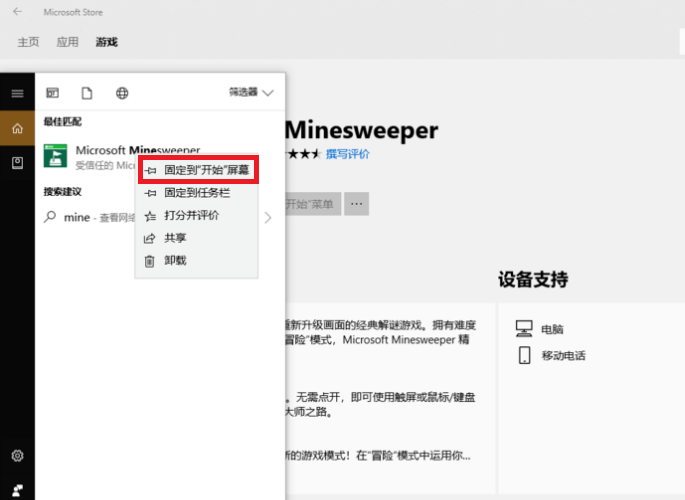Click the 撰写评价 link
Image resolution: width=685 pixels, height=500 pixels.
pos(347,154)
